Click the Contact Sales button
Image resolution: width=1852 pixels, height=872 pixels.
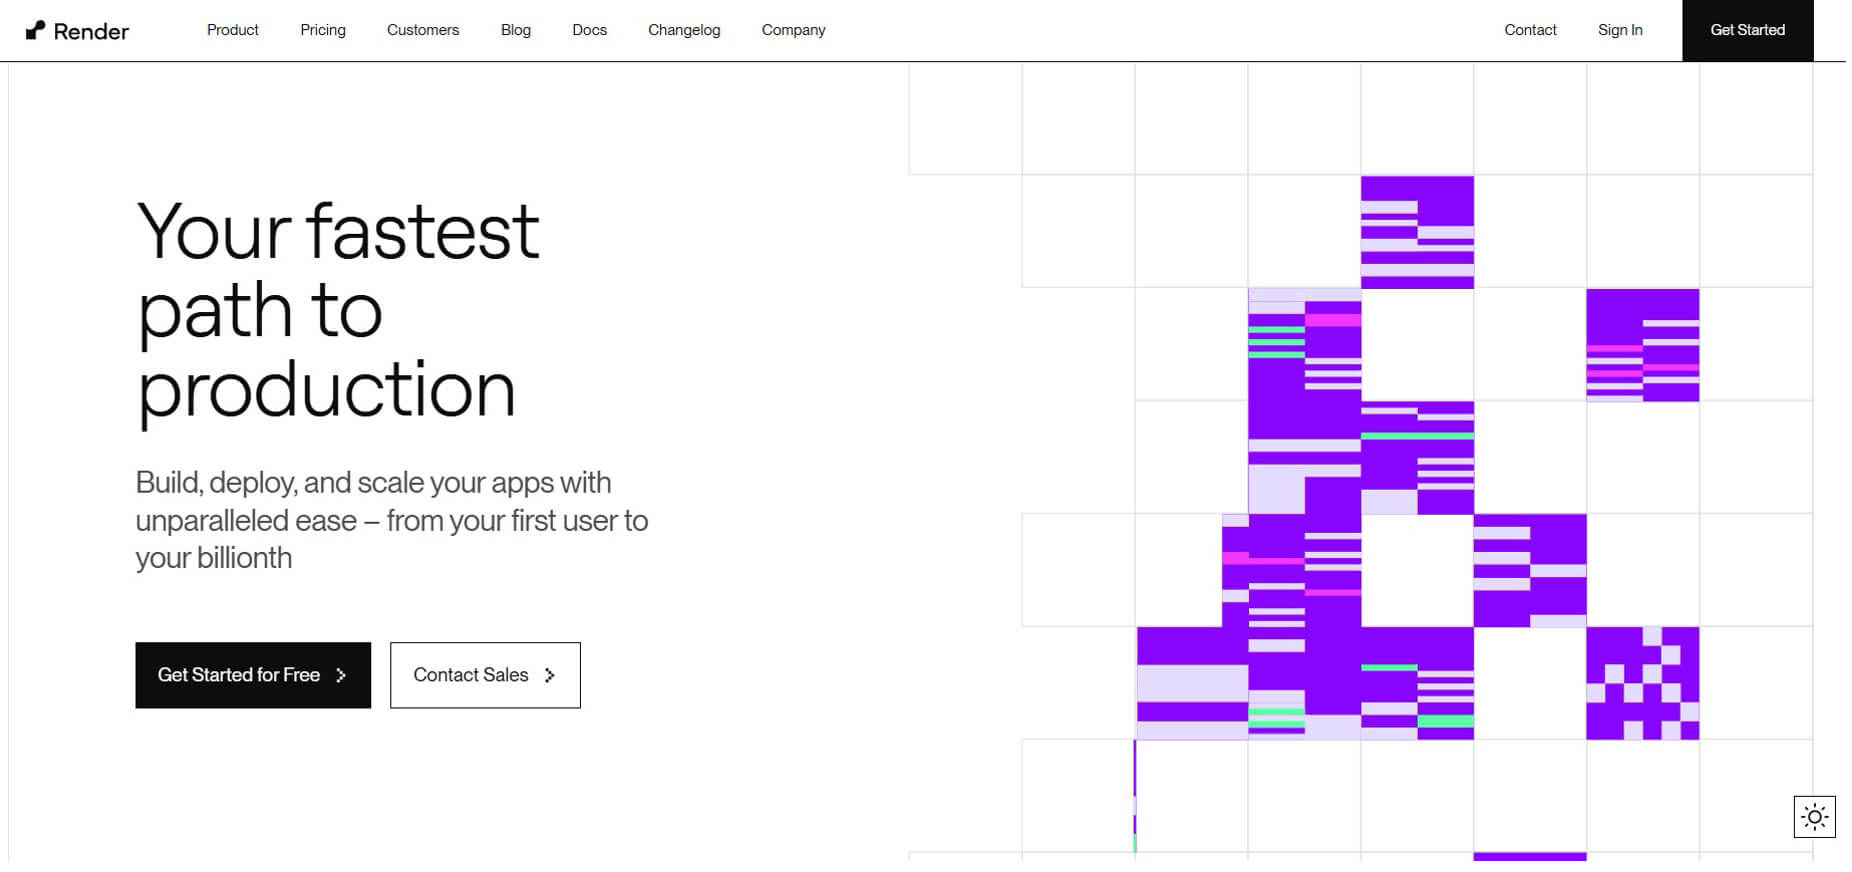click(485, 675)
